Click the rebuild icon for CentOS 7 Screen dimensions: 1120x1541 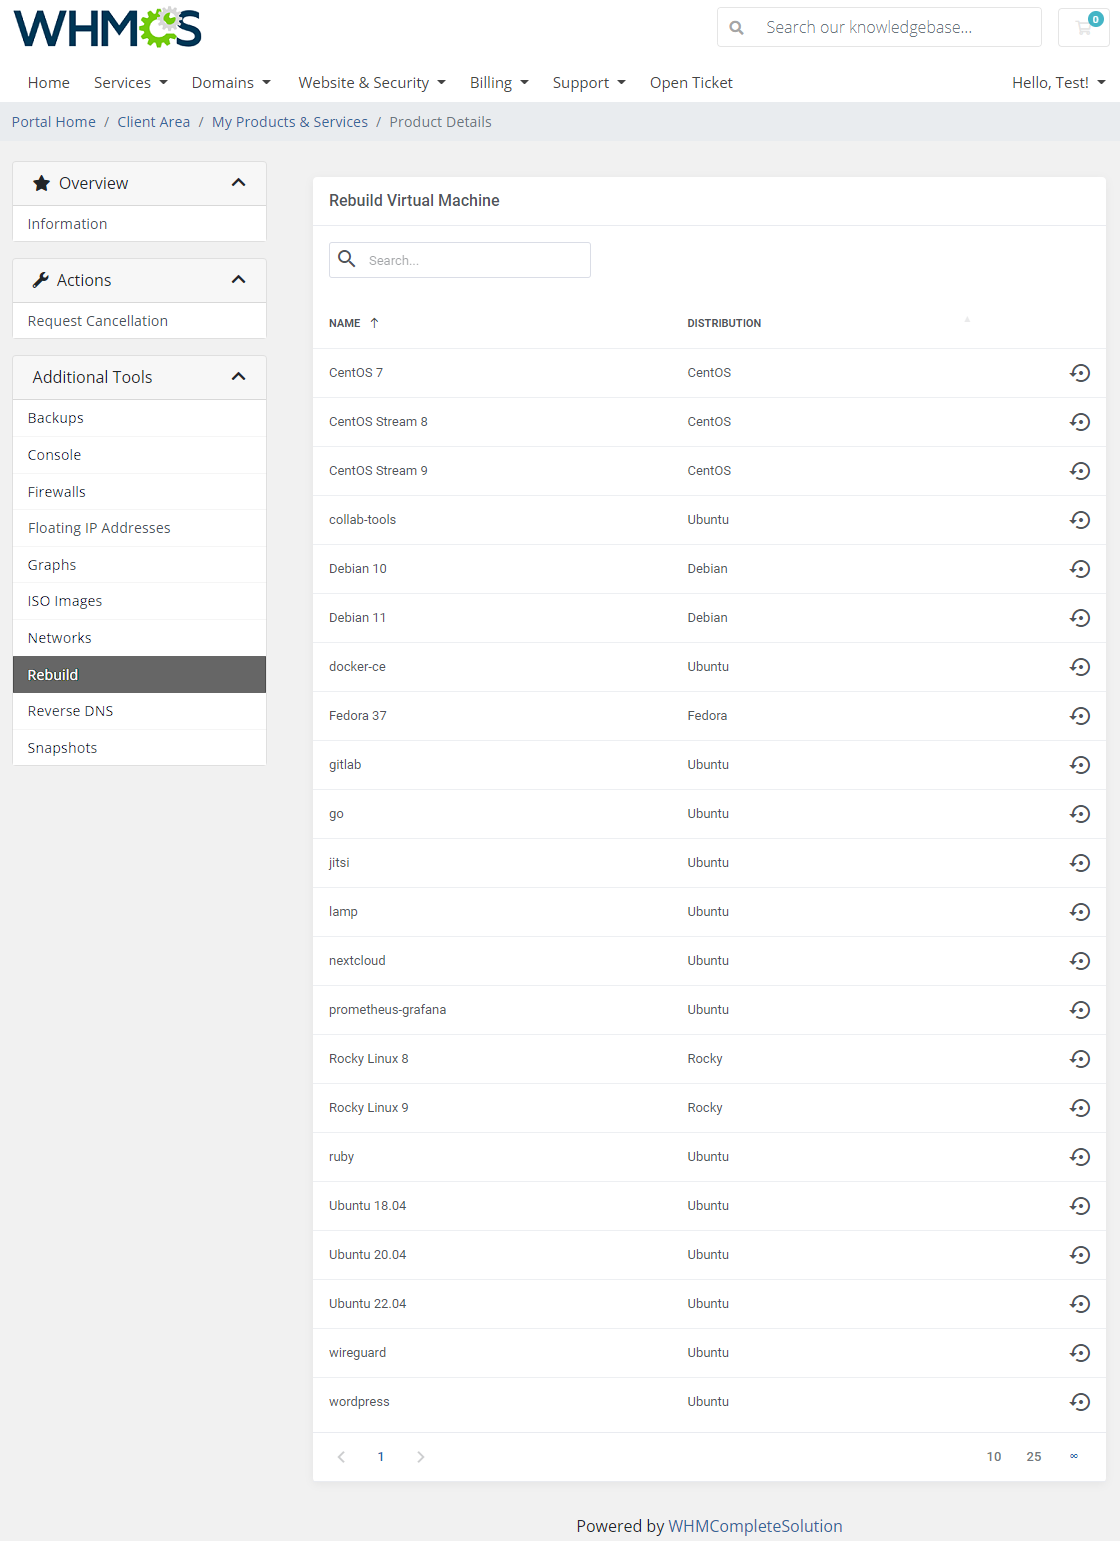(1079, 373)
